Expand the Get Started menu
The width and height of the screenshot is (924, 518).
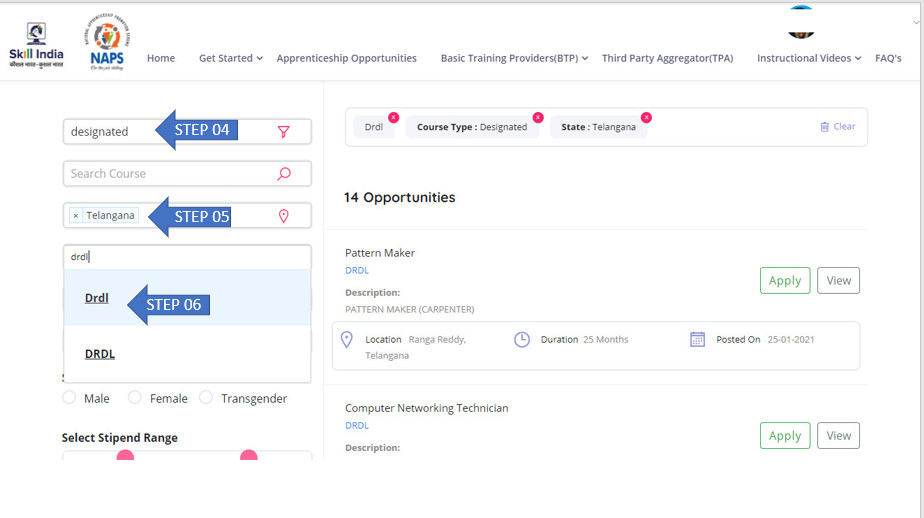coord(230,58)
